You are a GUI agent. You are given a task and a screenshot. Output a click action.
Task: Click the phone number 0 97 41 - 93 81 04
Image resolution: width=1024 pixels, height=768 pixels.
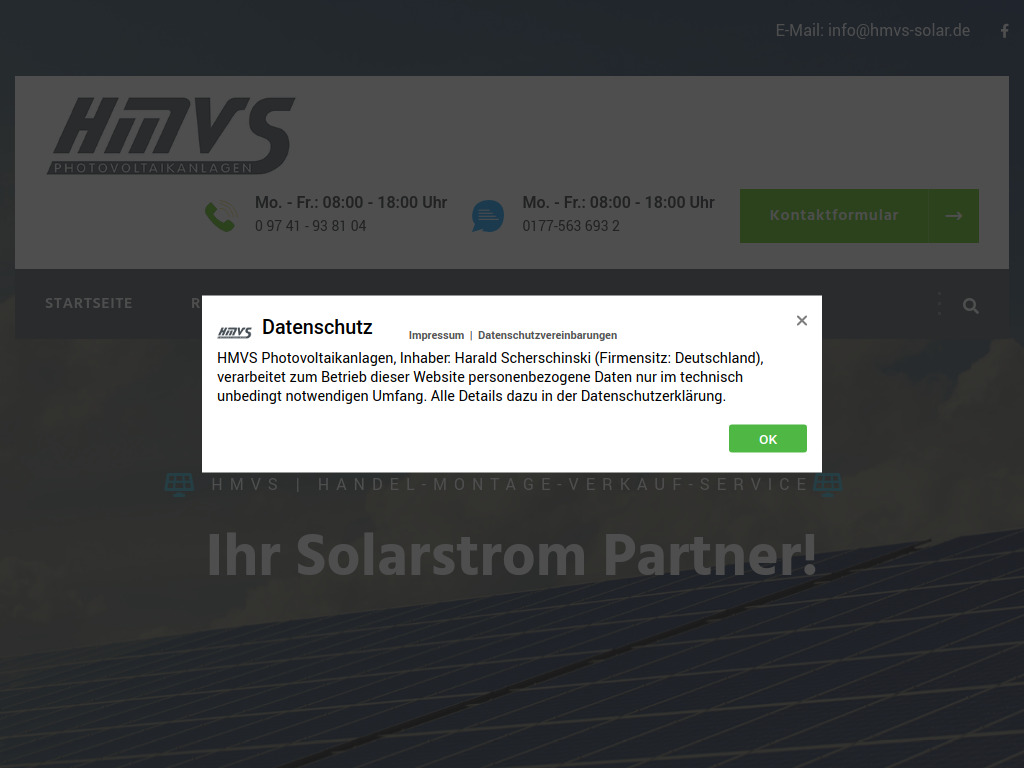[x=310, y=226]
